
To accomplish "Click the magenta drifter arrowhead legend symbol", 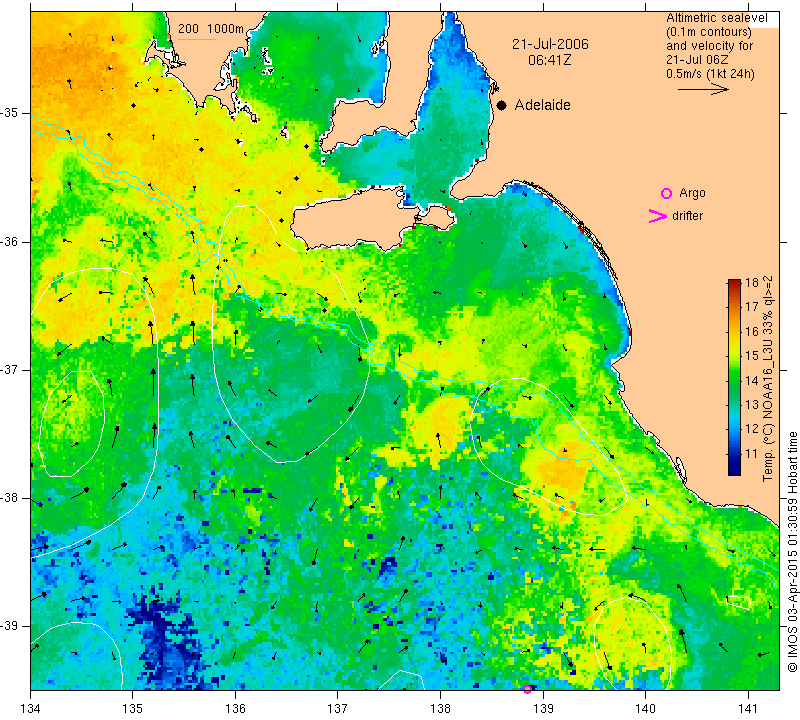I will tap(658, 216).
